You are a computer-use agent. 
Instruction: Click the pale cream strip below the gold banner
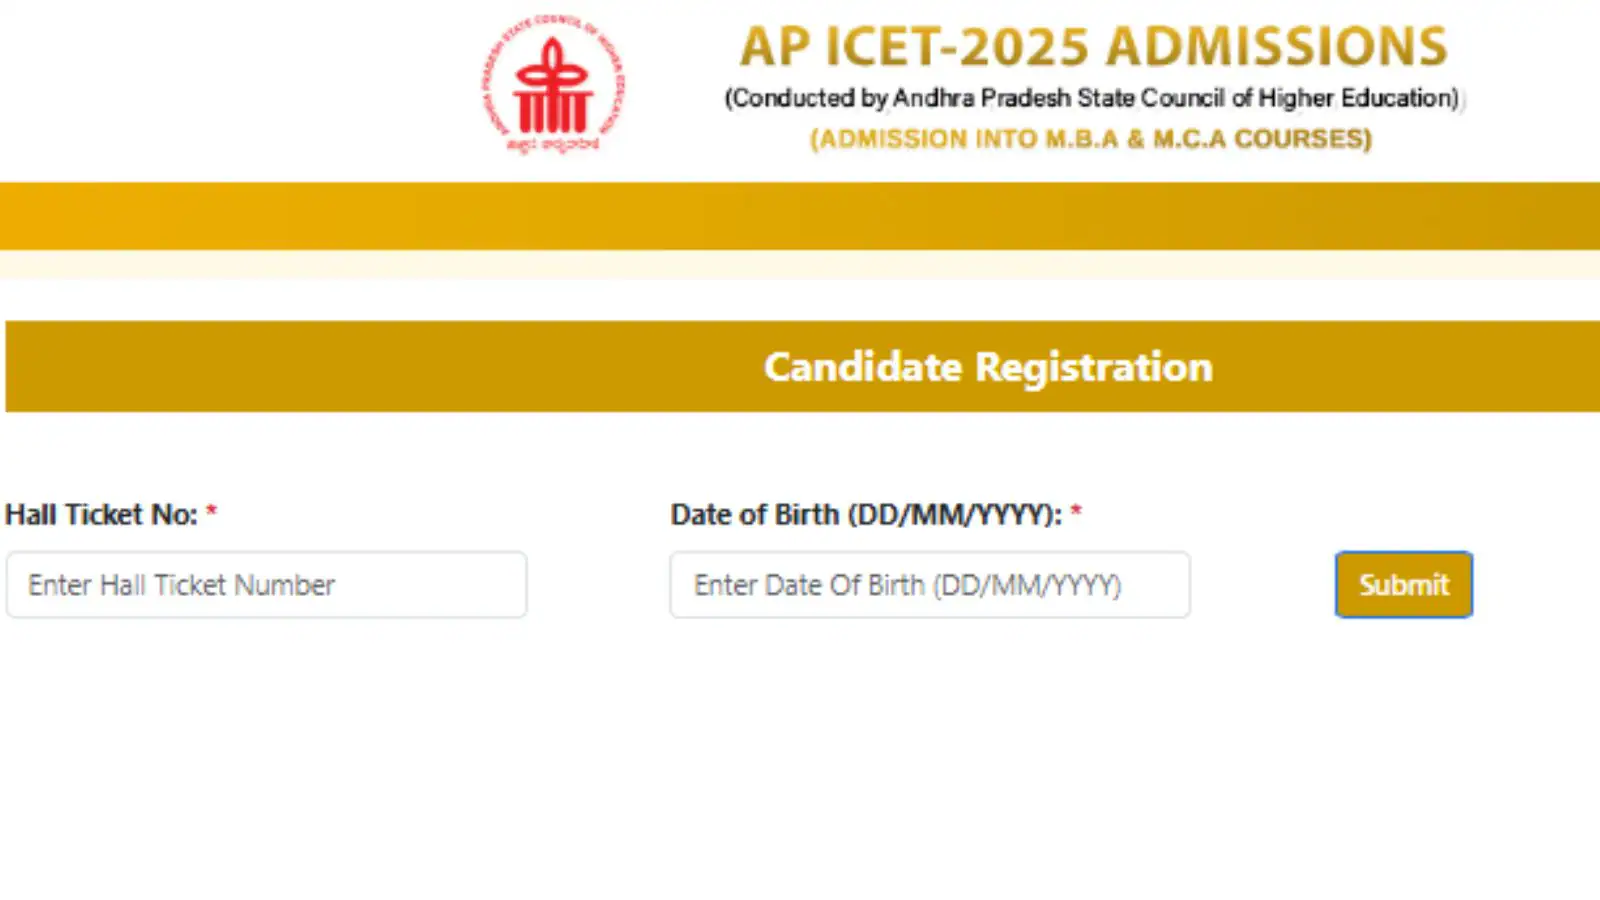tap(800, 264)
